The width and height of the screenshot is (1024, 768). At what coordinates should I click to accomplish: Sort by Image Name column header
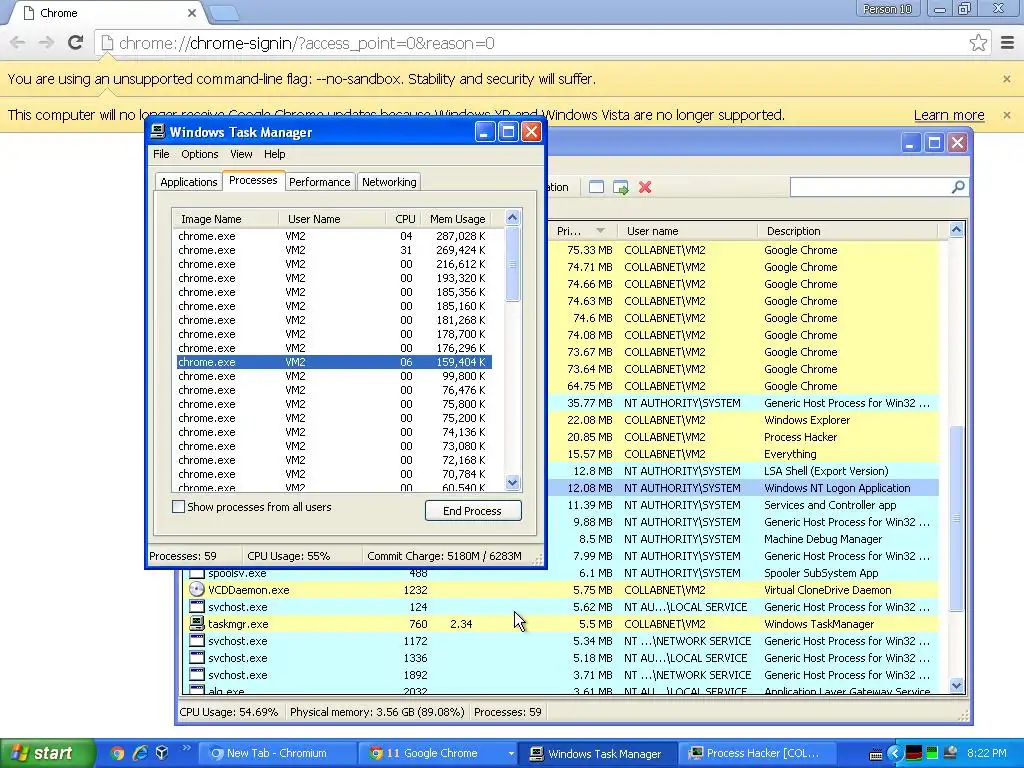point(225,219)
